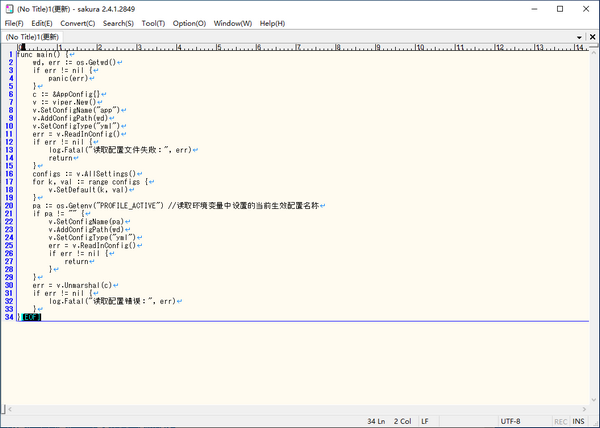Image resolution: width=600 pixels, height=428 pixels.
Task: Open the Search(S) menu
Action: (118, 23)
